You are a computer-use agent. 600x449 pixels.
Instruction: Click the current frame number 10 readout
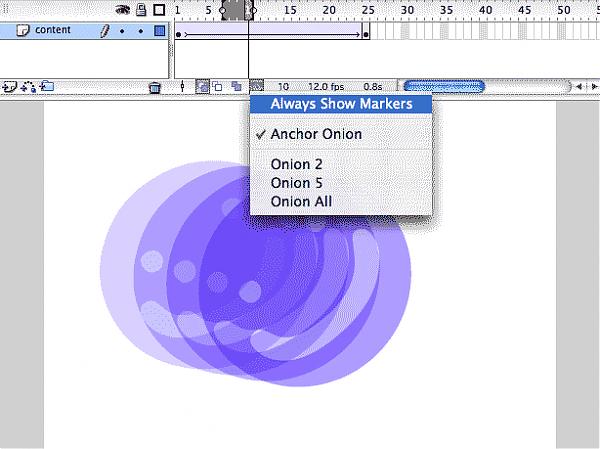(x=284, y=87)
